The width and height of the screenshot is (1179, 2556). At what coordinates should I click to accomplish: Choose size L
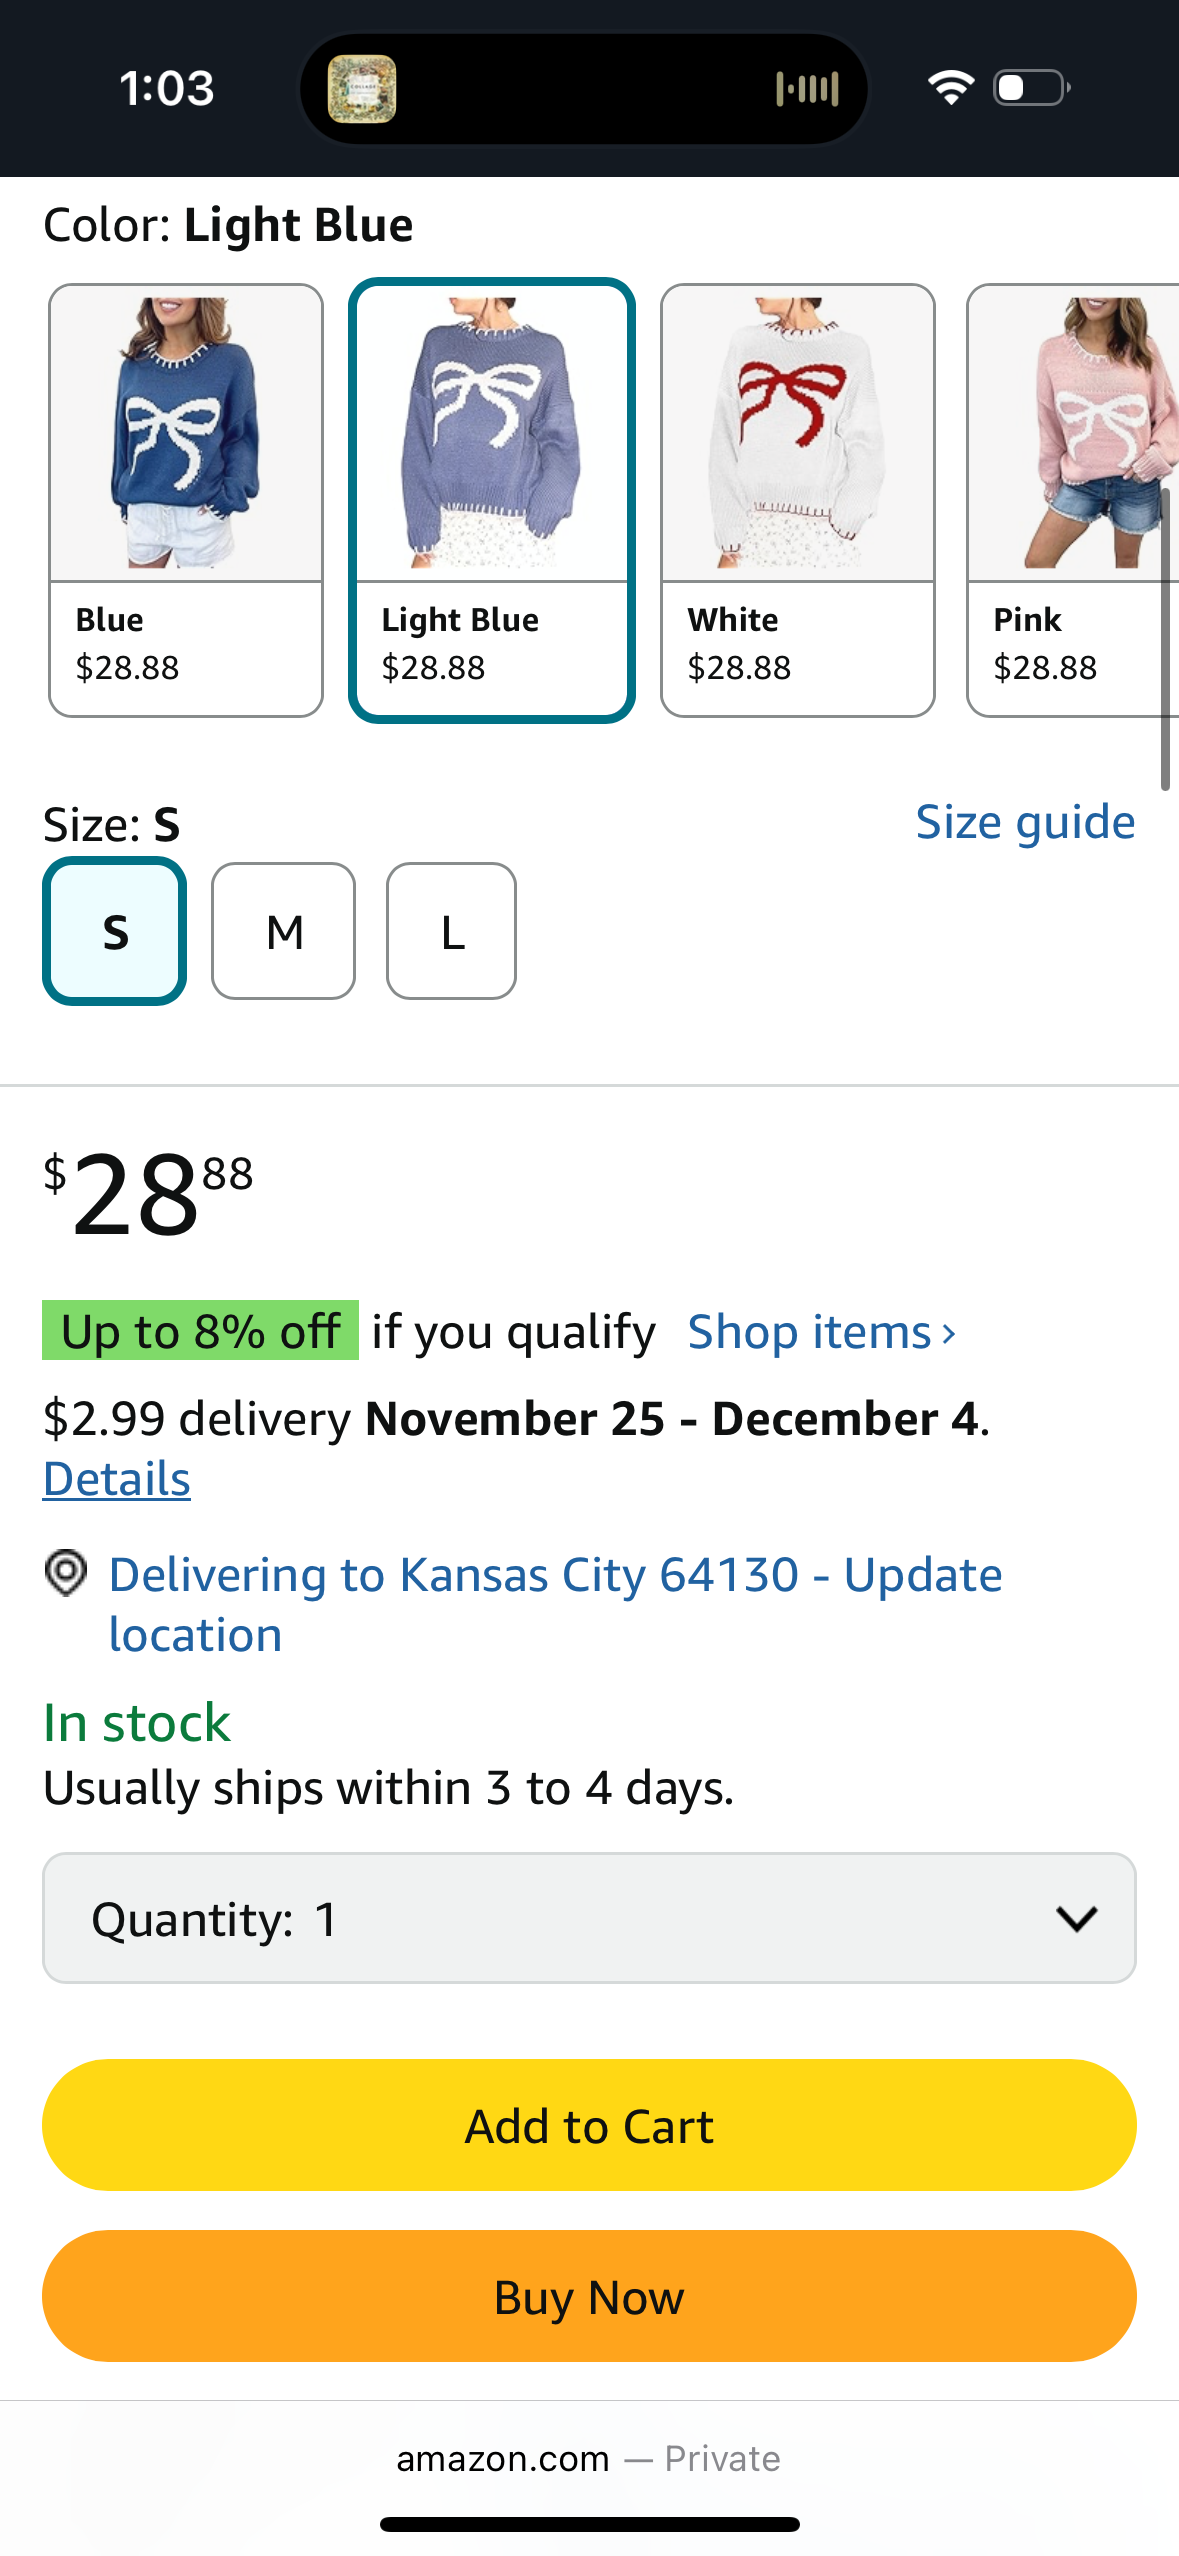[452, 931]
